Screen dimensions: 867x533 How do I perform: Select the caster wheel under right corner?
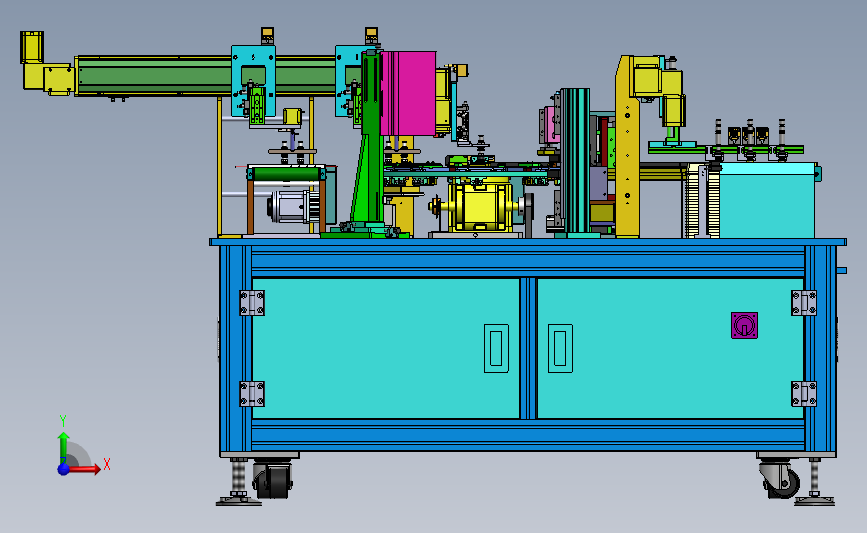(780, 479)
